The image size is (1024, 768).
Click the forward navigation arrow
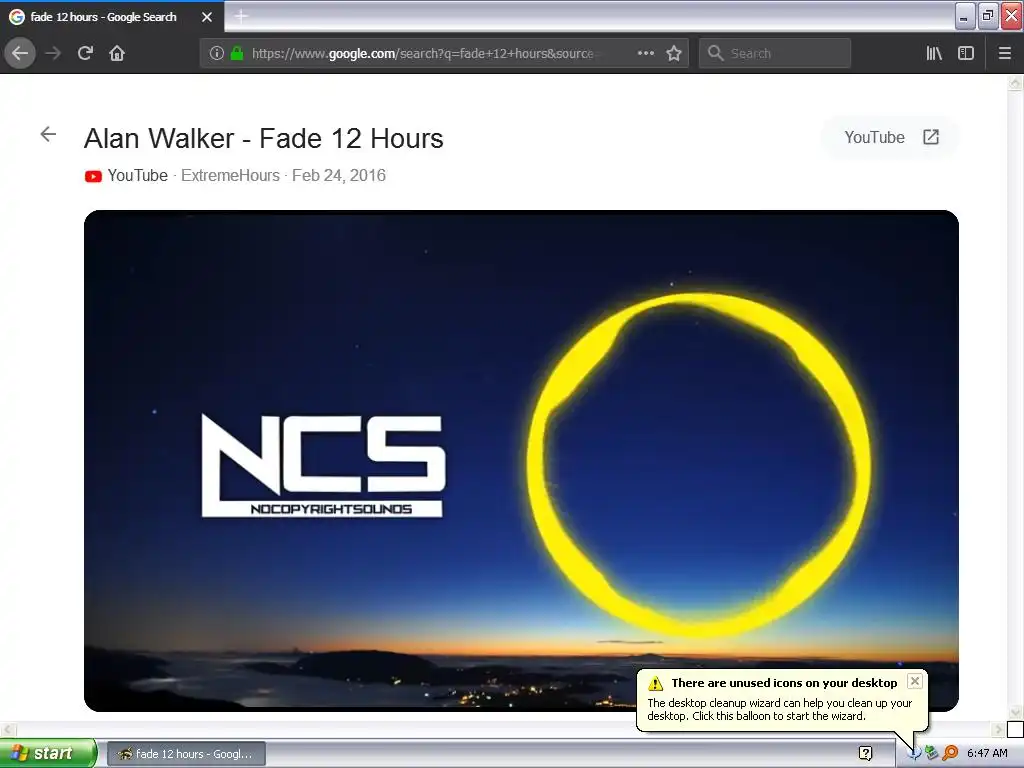point(54,53)
